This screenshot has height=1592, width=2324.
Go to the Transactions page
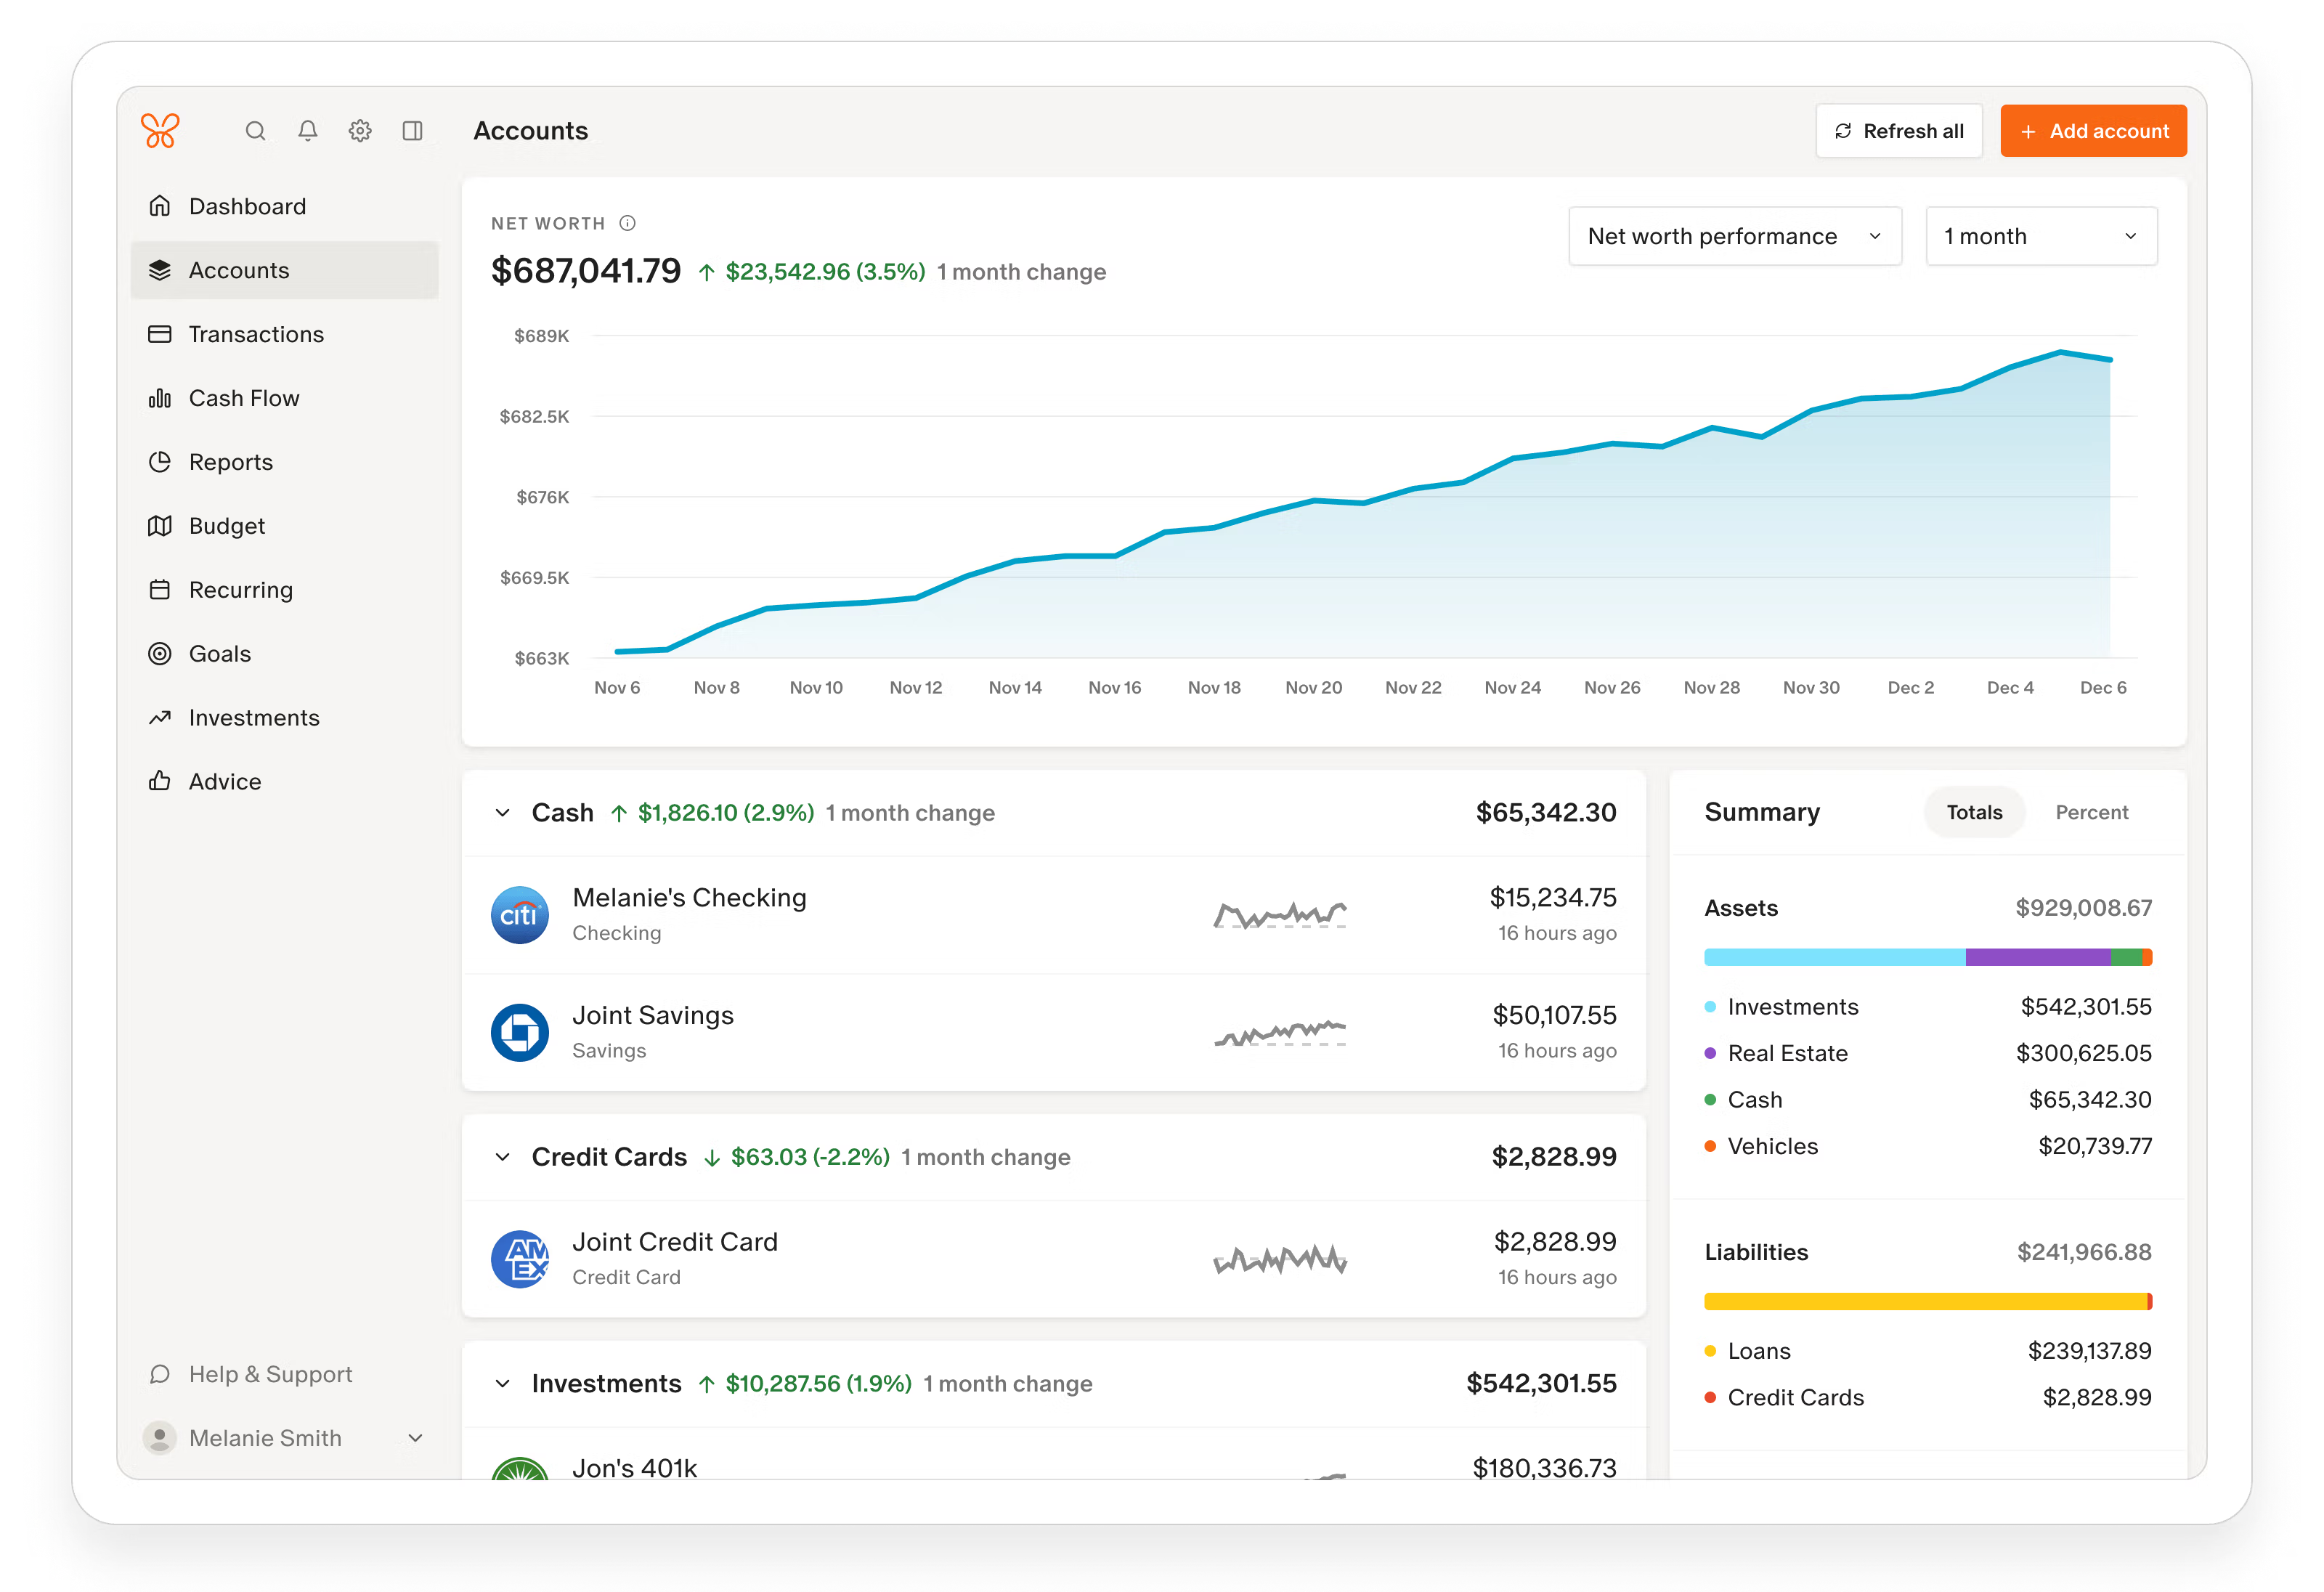(x=256, y=333)
